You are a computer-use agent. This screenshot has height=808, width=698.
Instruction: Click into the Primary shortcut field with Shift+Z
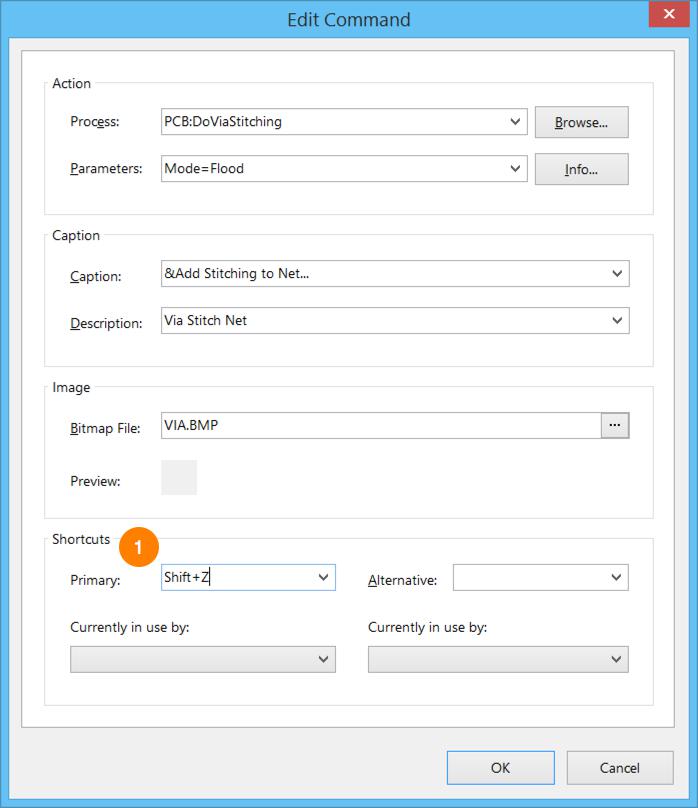(x=236, y=578)
